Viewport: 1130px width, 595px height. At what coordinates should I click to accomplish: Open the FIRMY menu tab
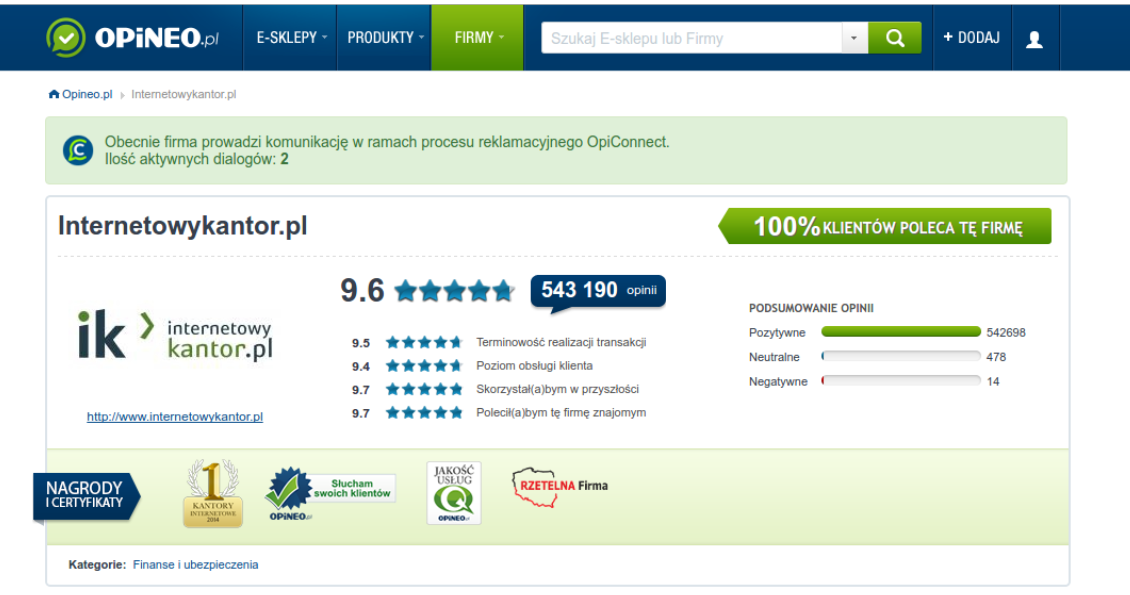pos(478,38)
